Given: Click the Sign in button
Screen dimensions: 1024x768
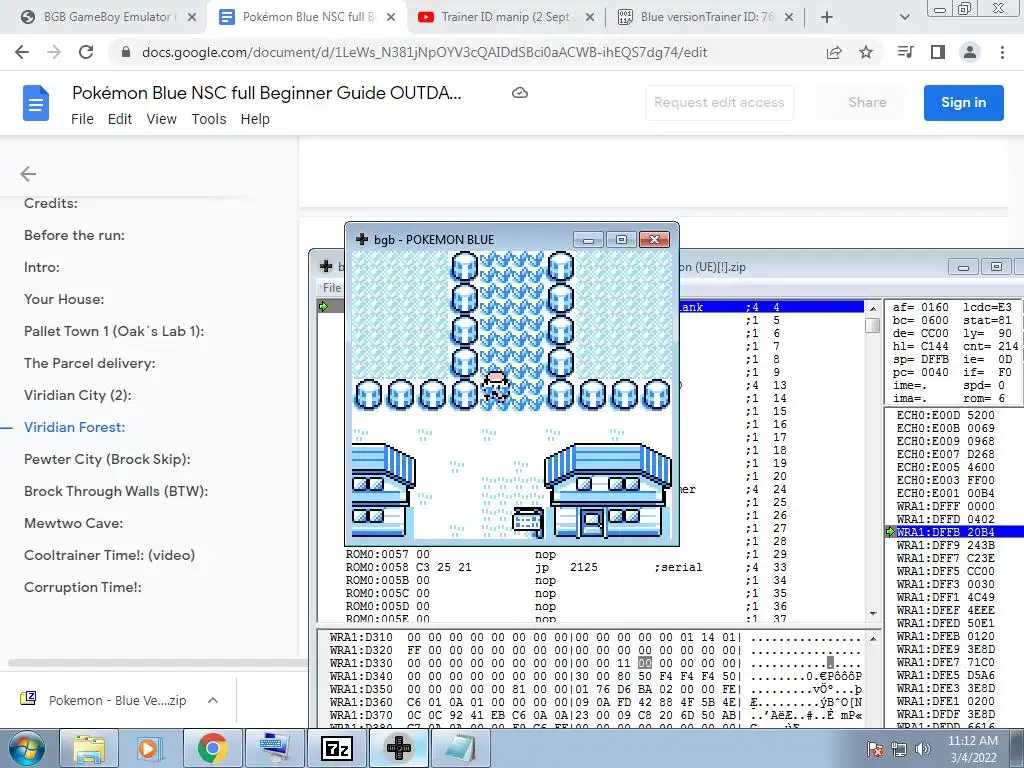Looking at the screenshot, I should (963, 103).
